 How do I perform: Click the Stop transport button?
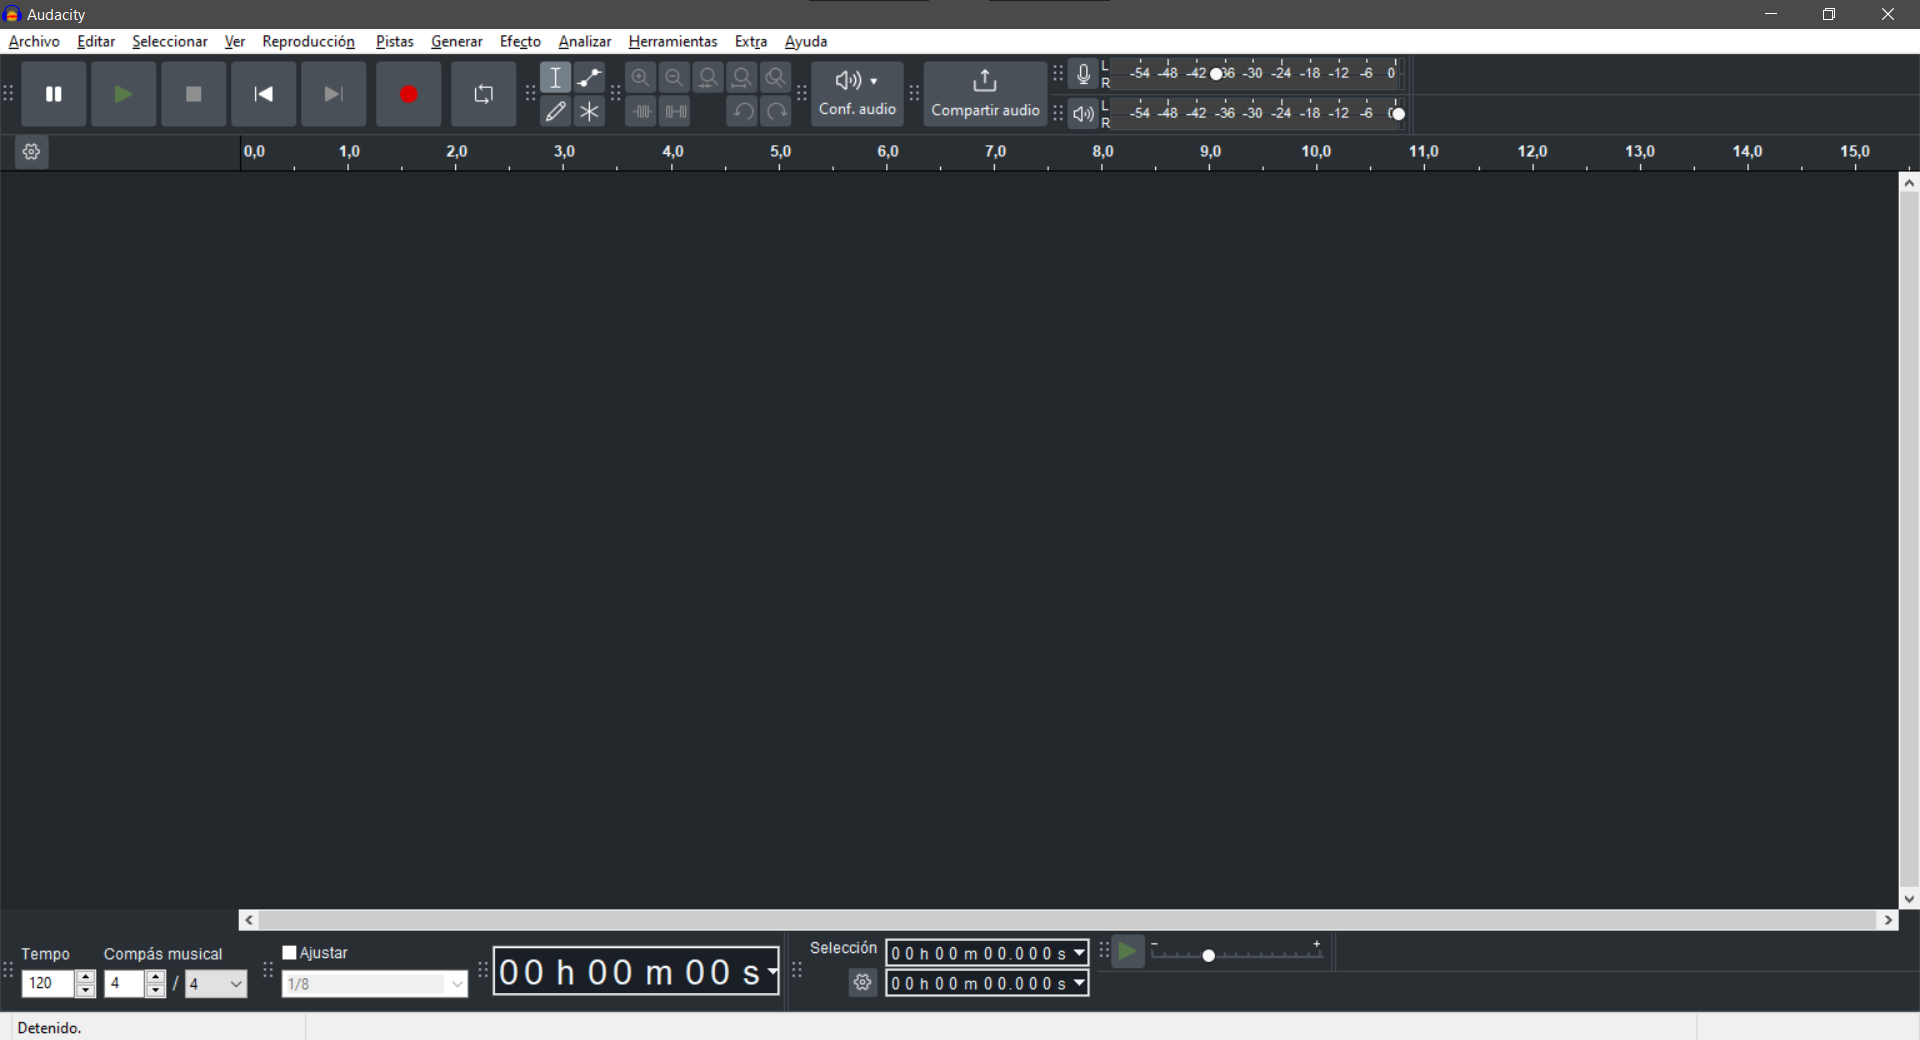[x=194, y=94]
